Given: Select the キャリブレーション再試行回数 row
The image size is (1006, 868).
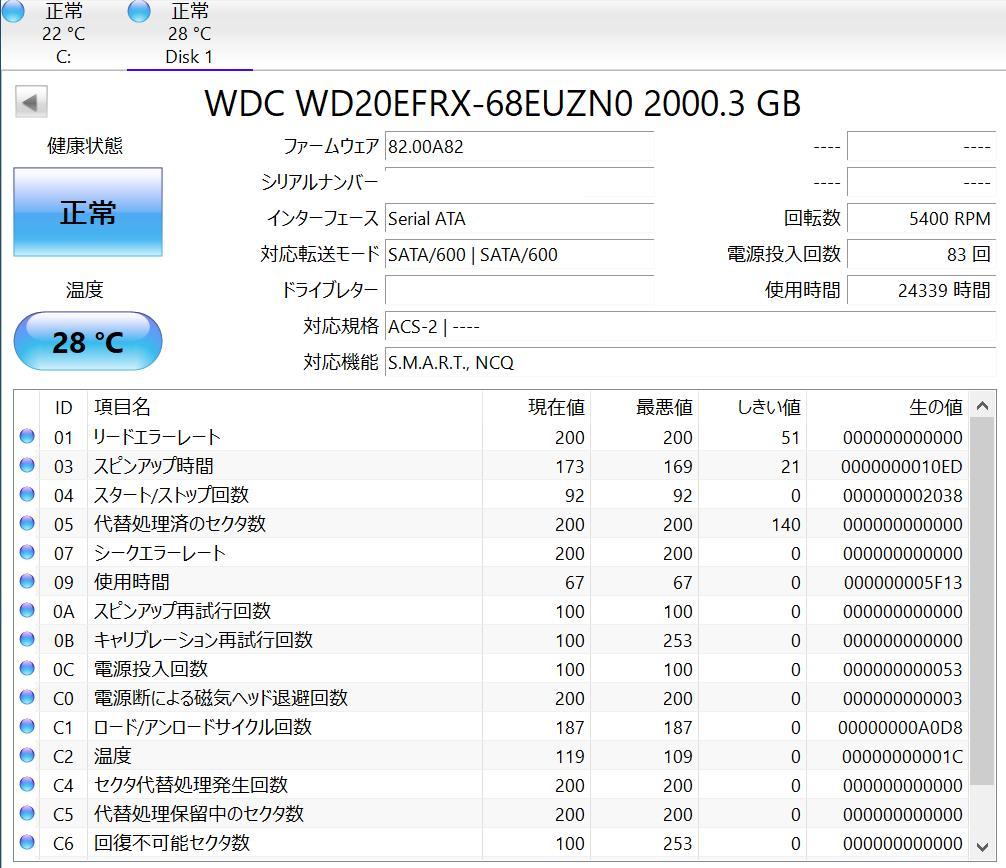Looking at the screenshot, I should (491, 640).
